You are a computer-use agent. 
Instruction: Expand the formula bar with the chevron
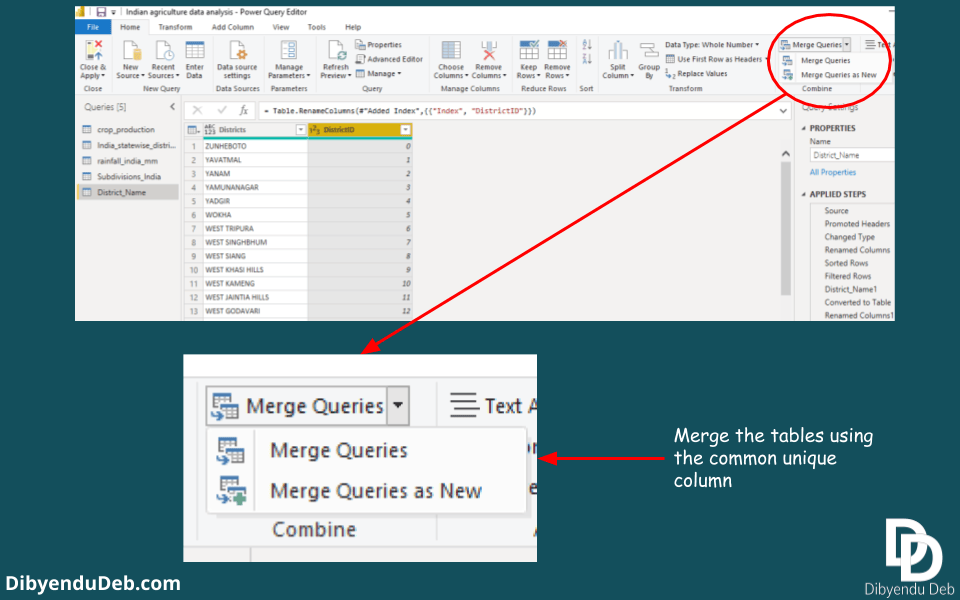[x=783, y=111]
